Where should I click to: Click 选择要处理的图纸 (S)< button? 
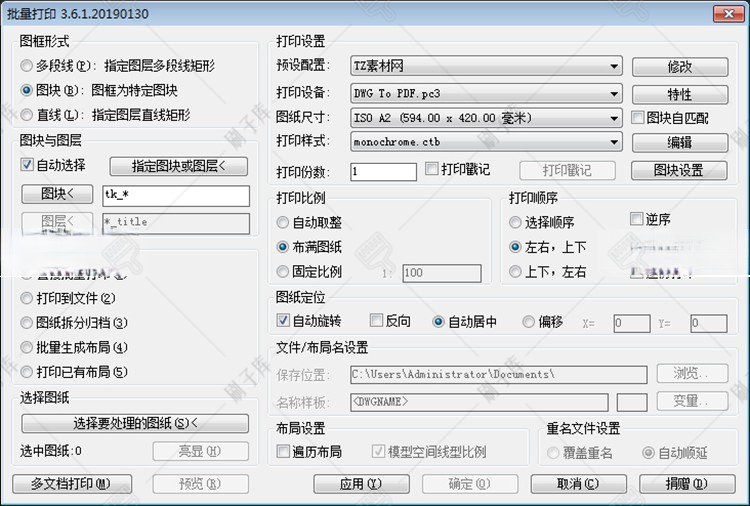(135, 423)
